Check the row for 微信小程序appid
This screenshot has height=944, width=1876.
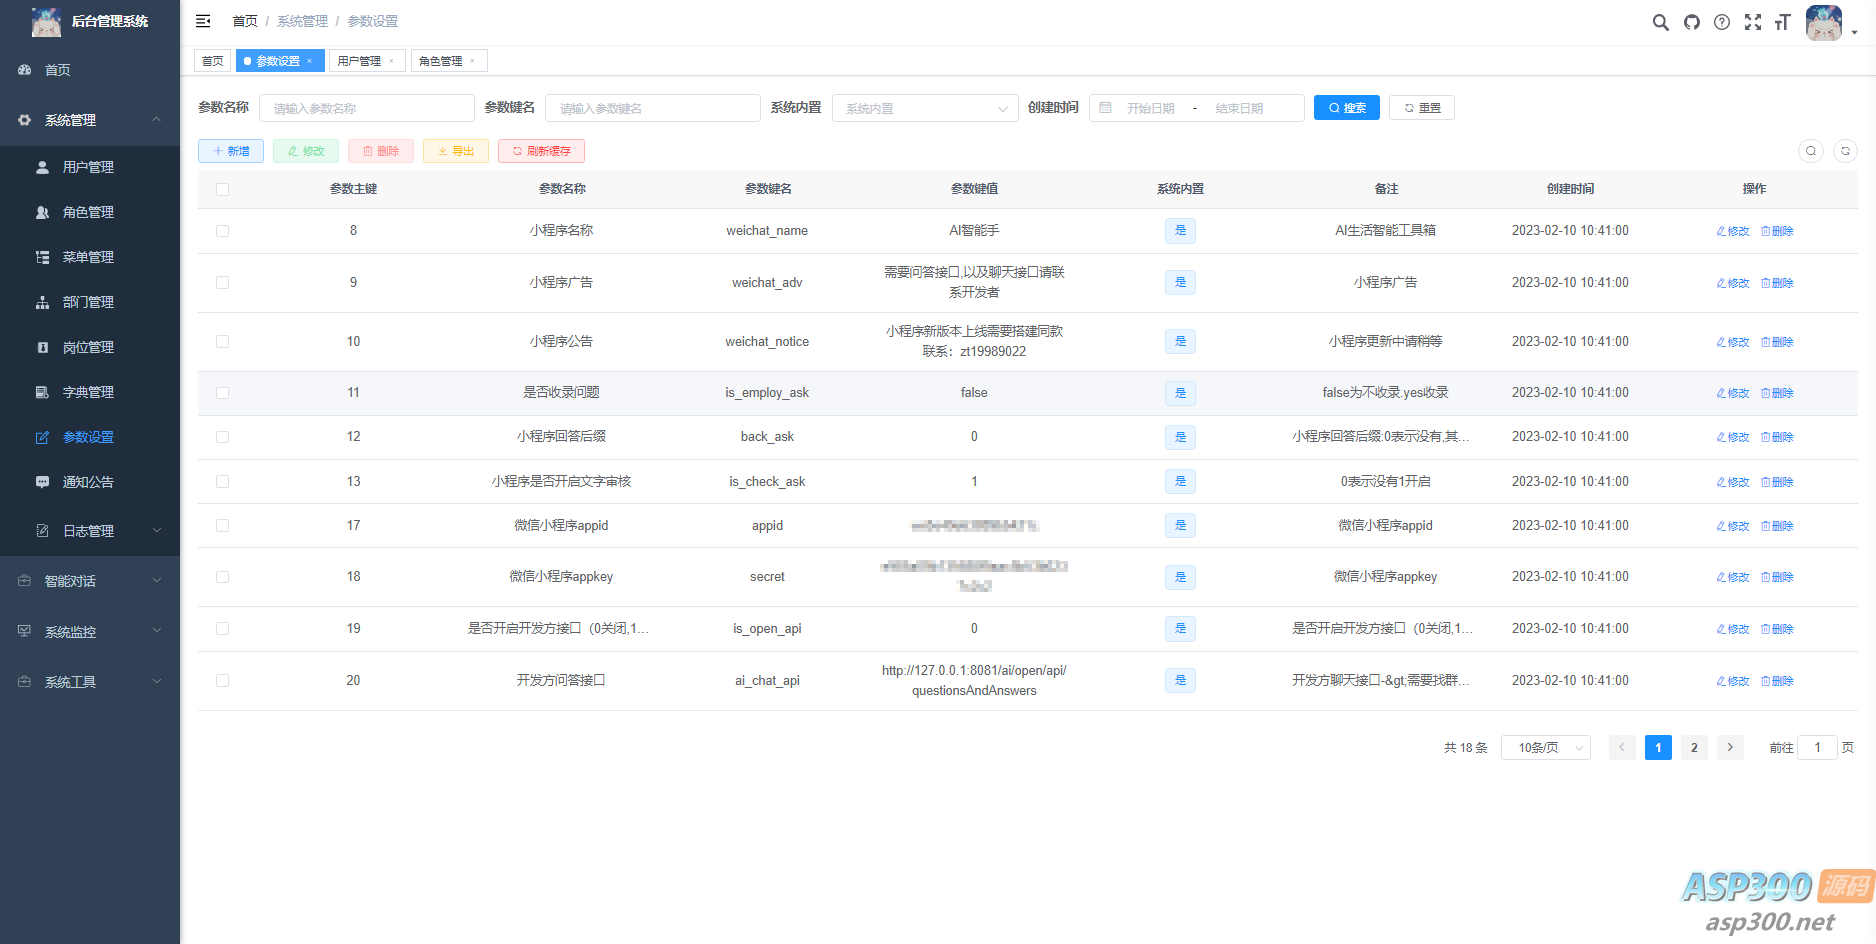[222, 526]
